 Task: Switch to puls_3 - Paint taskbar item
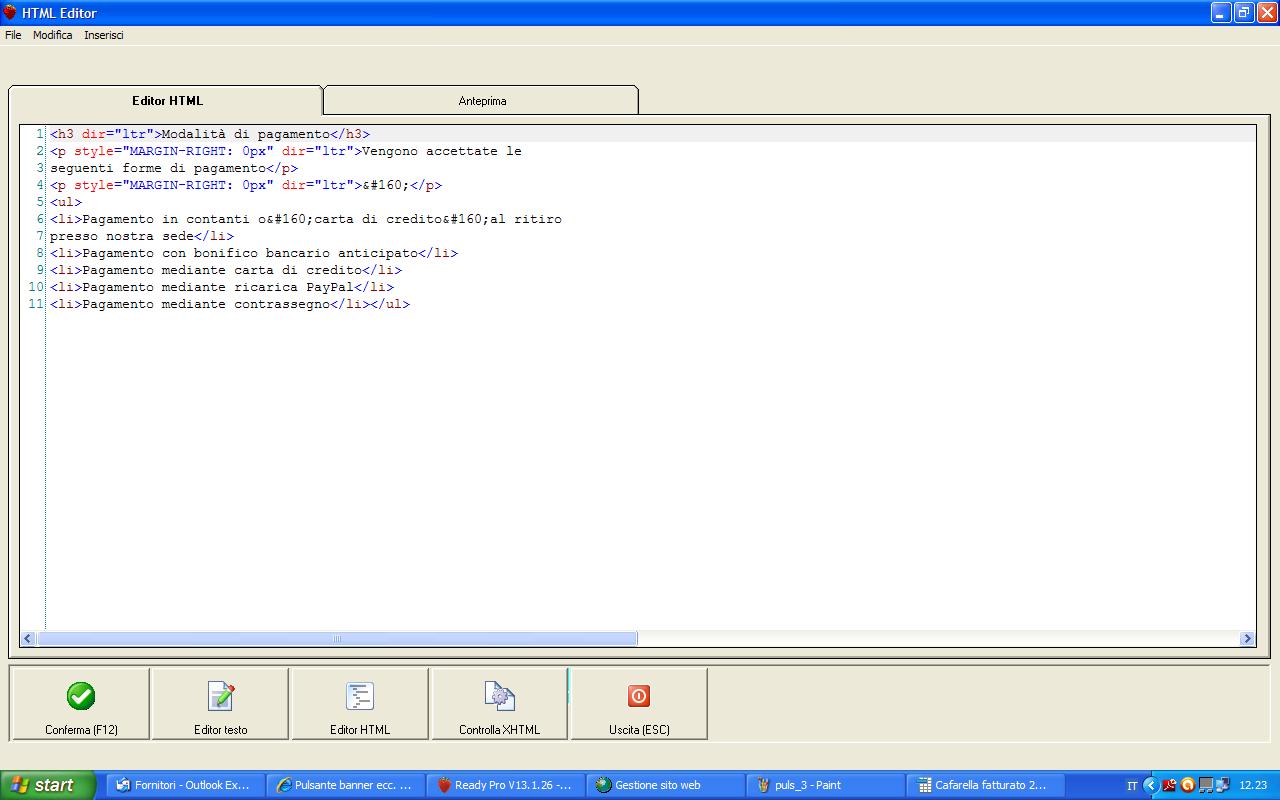(x=825, y=785)
